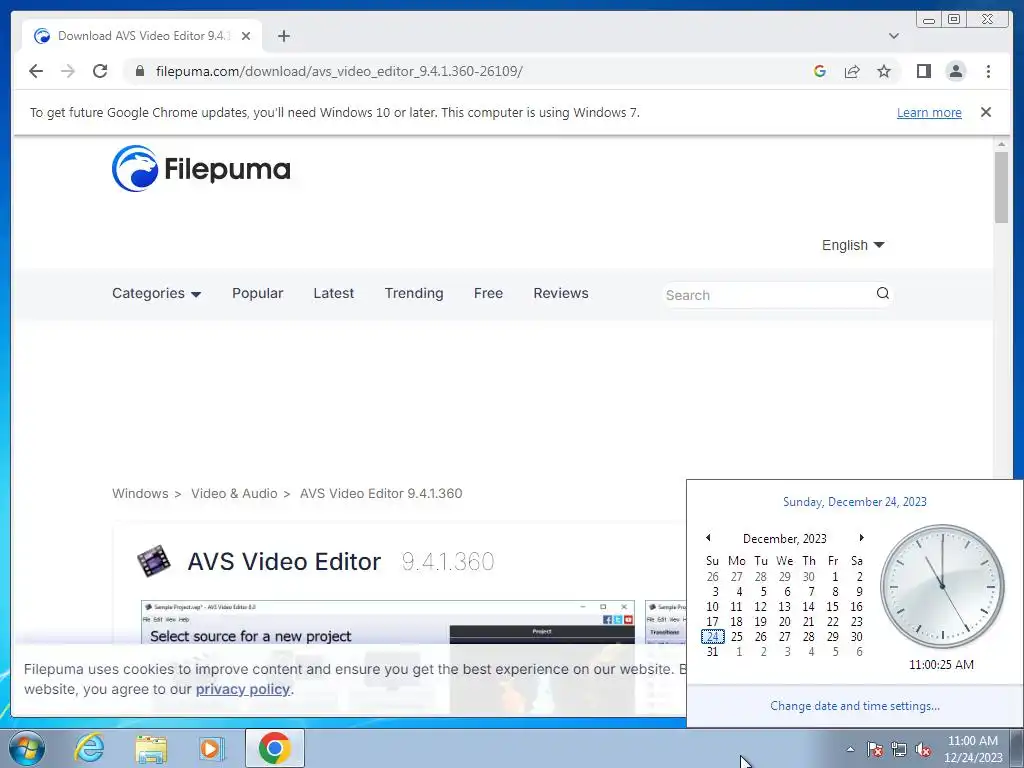Follow the Windows breadcrumb link
The image size is (1024, 768).
140,494
